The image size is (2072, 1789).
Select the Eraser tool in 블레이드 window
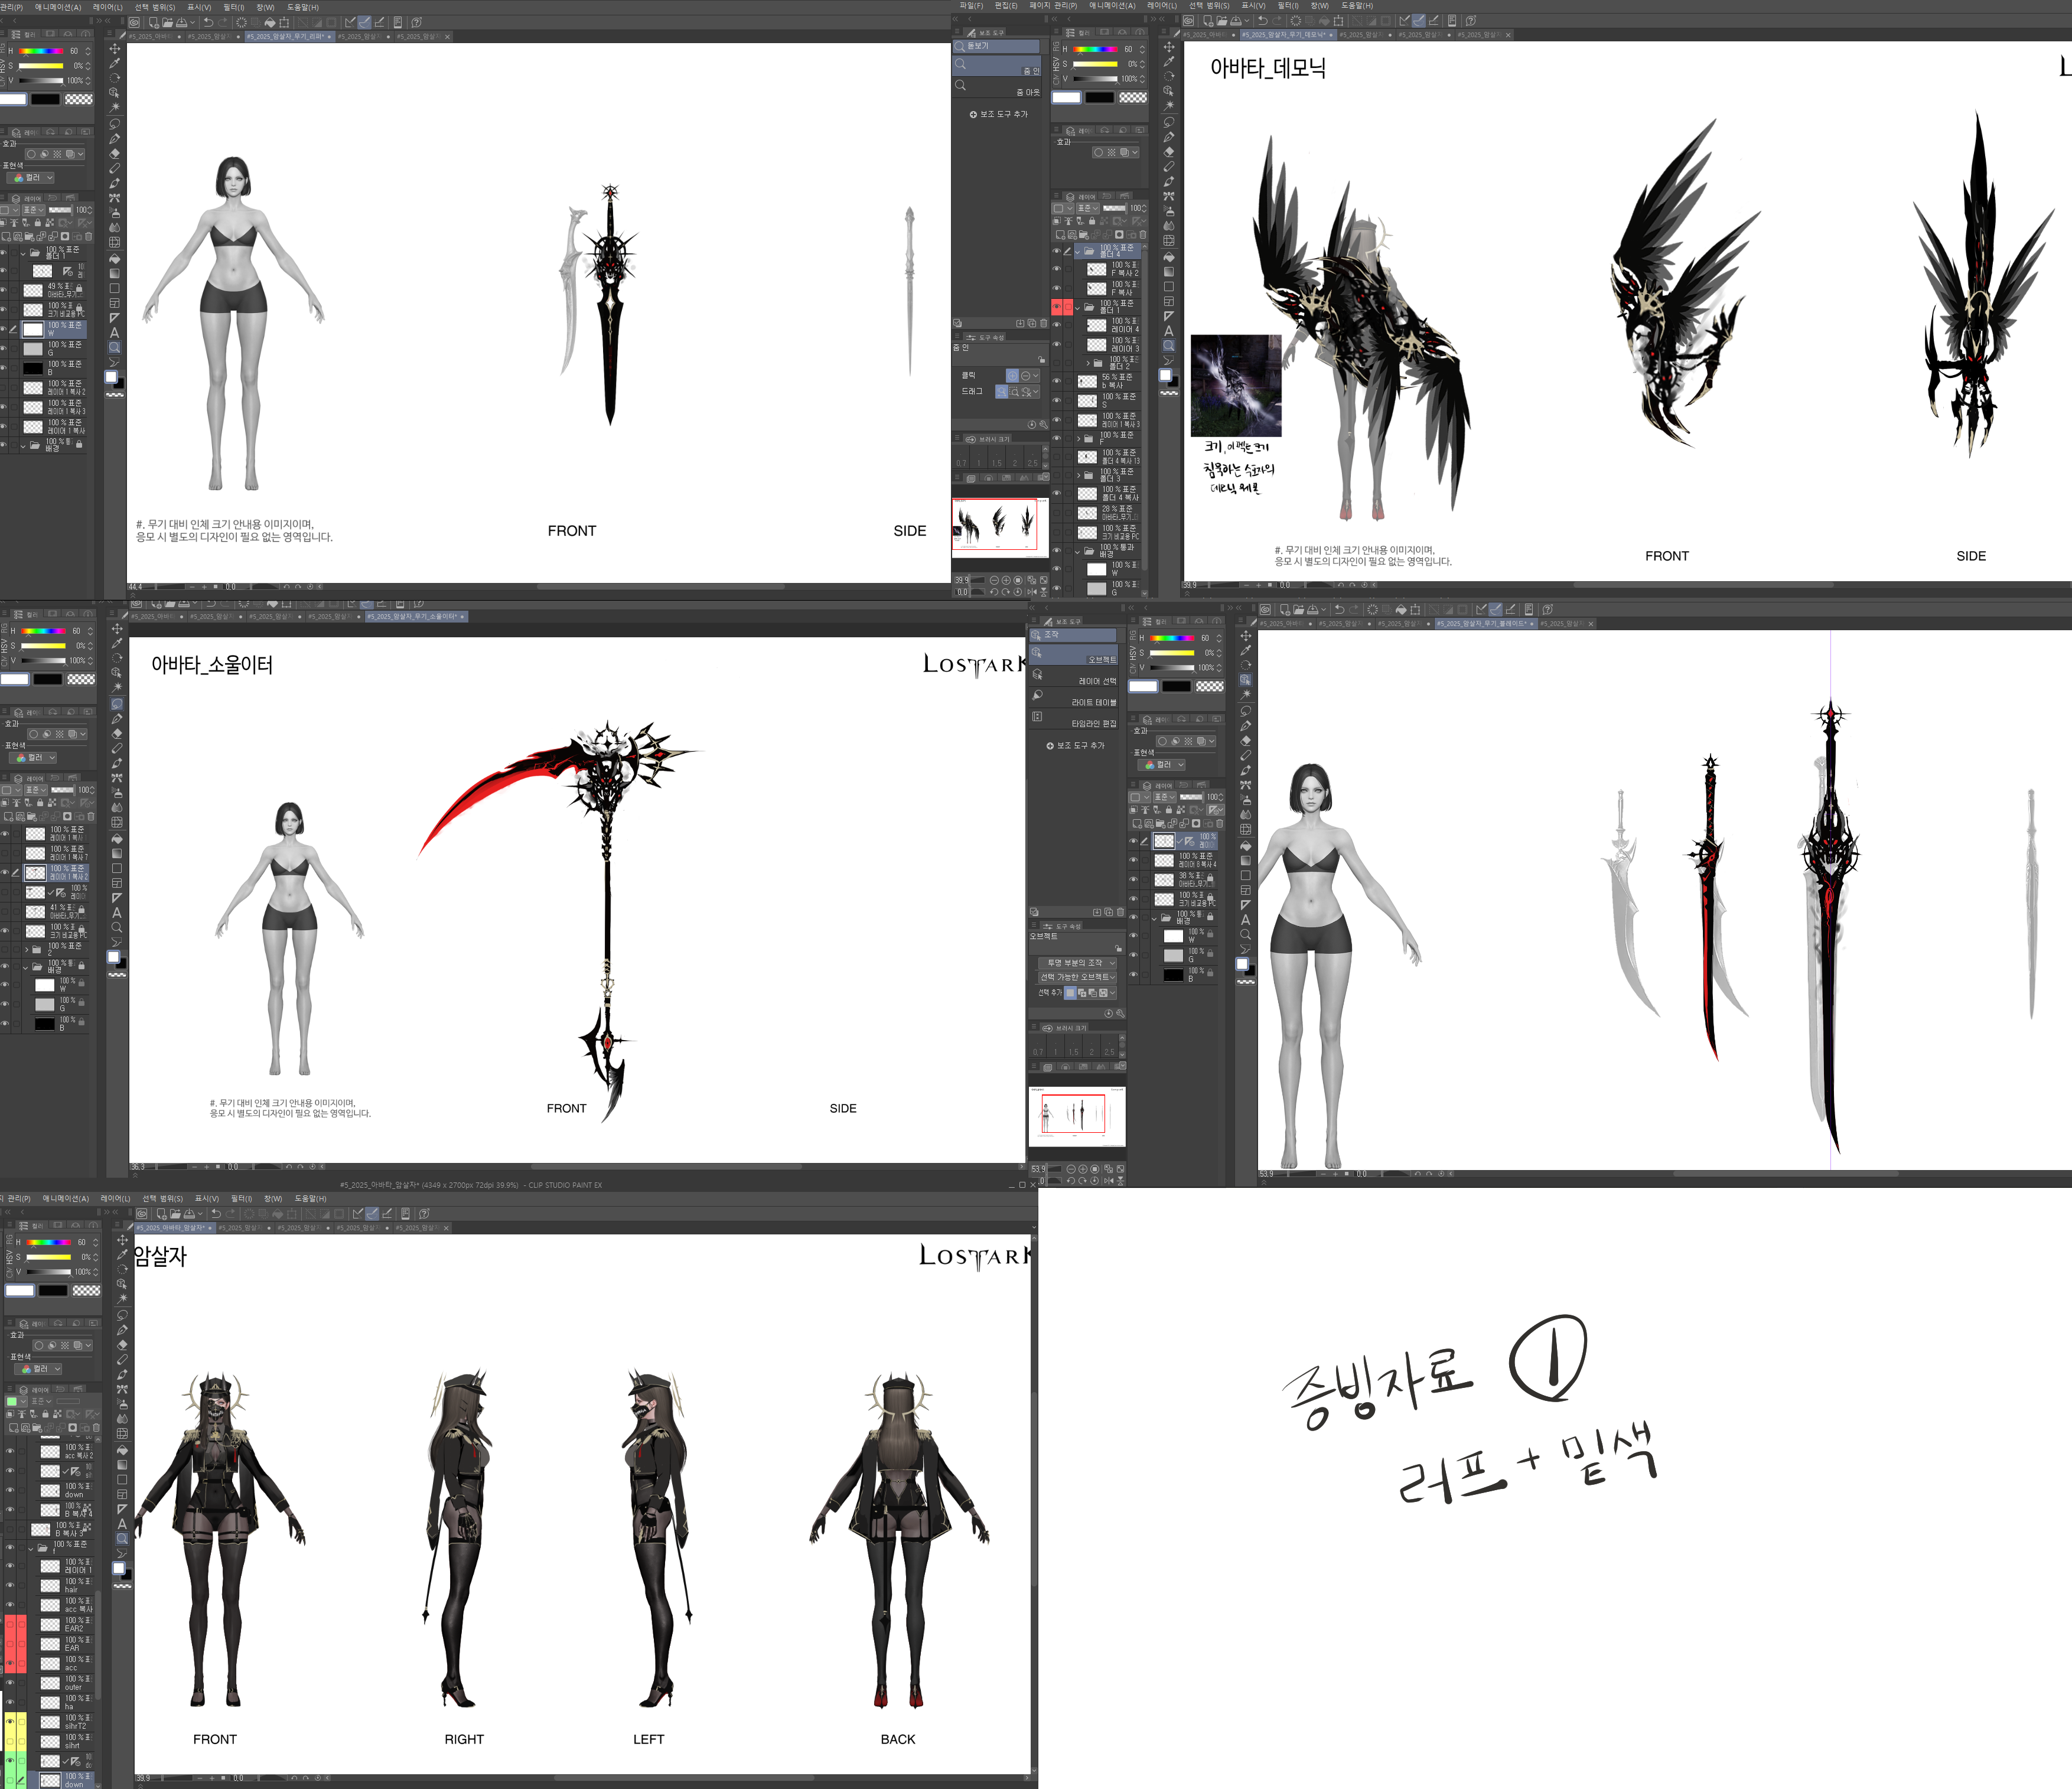pos(1245,740)
